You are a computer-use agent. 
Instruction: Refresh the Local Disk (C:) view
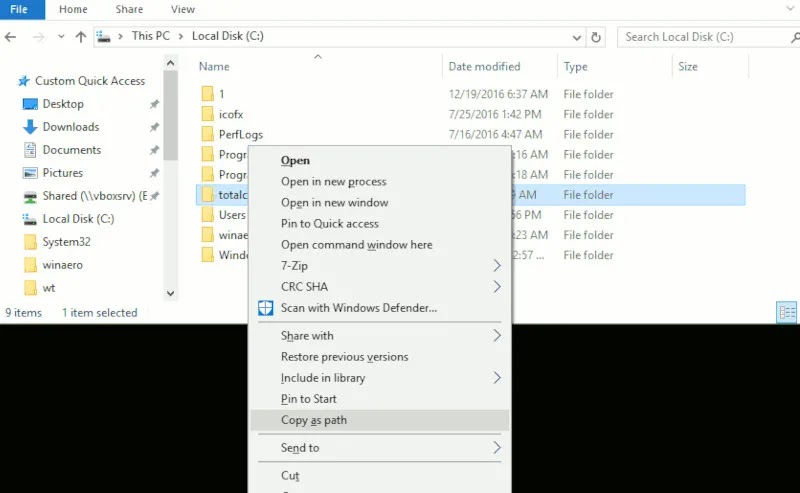595,37
